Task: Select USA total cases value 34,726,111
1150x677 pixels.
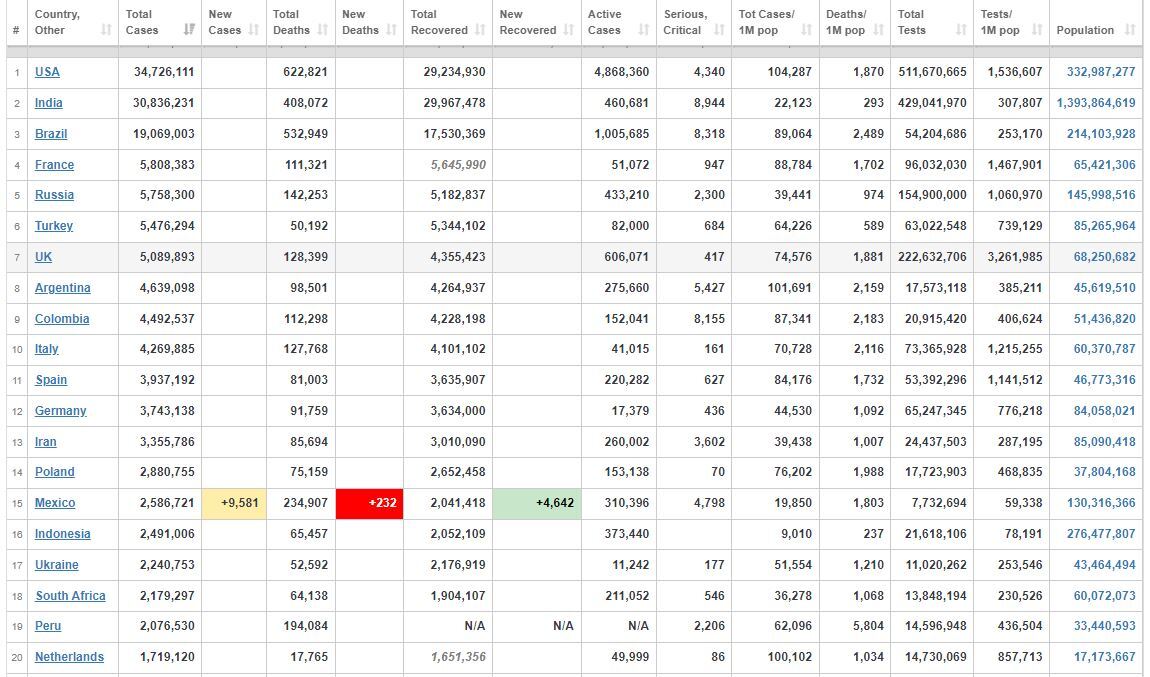Action: pyautogui.click(x=164, y=72)
